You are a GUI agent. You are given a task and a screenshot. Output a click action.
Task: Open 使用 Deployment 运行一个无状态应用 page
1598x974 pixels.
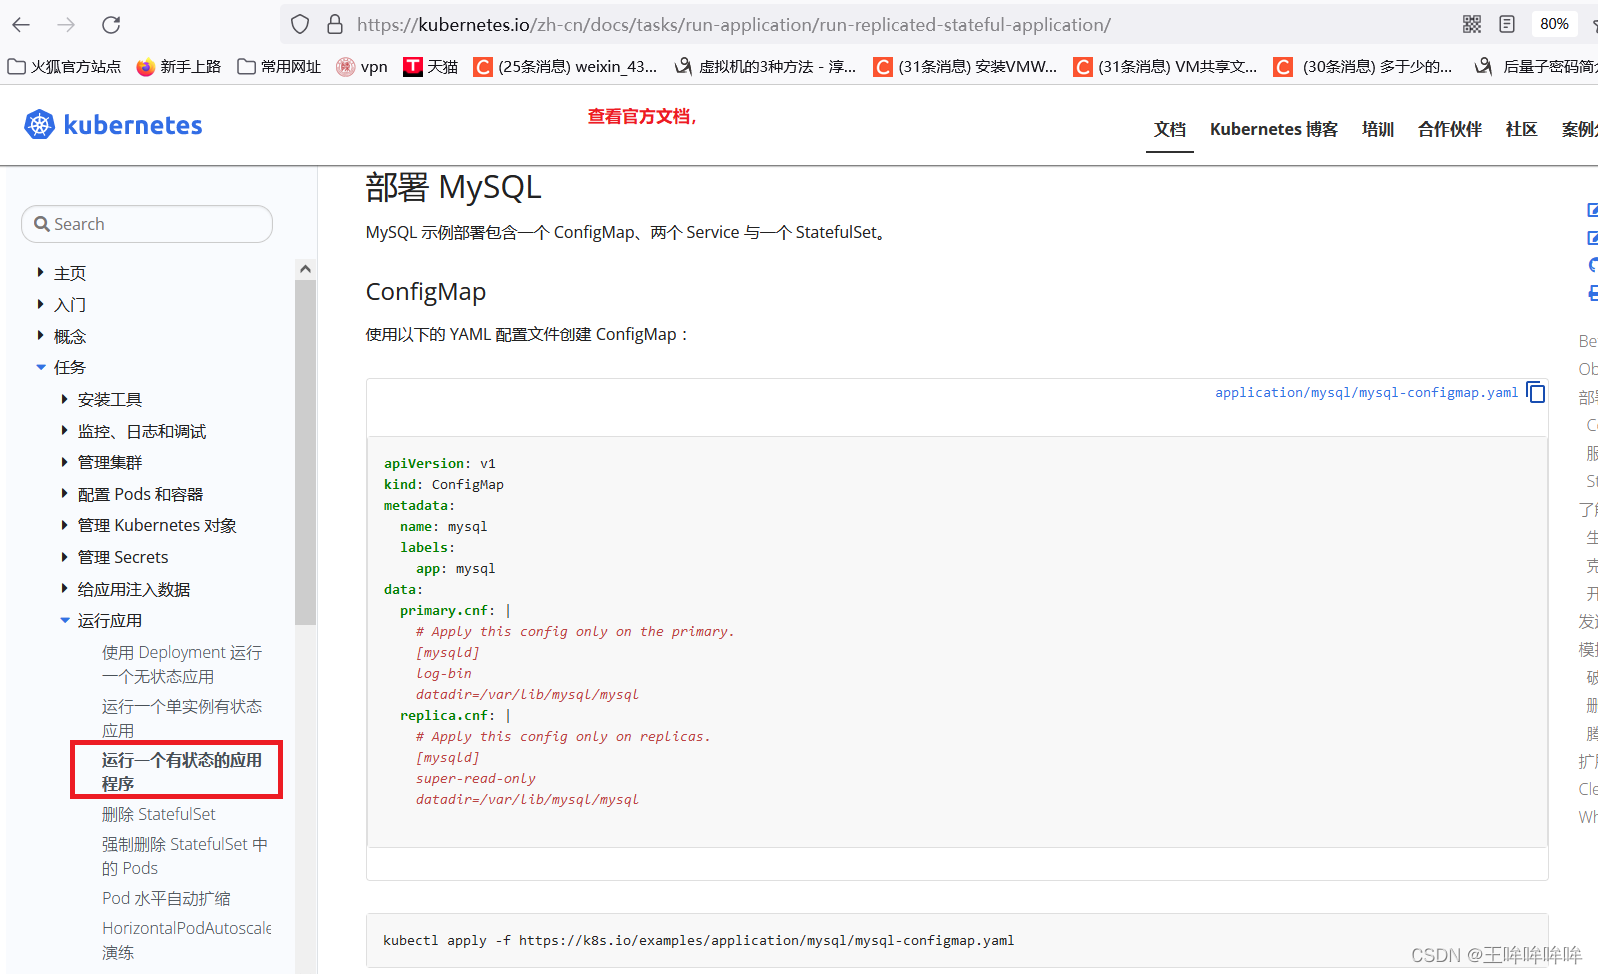(x=182, y=664)
